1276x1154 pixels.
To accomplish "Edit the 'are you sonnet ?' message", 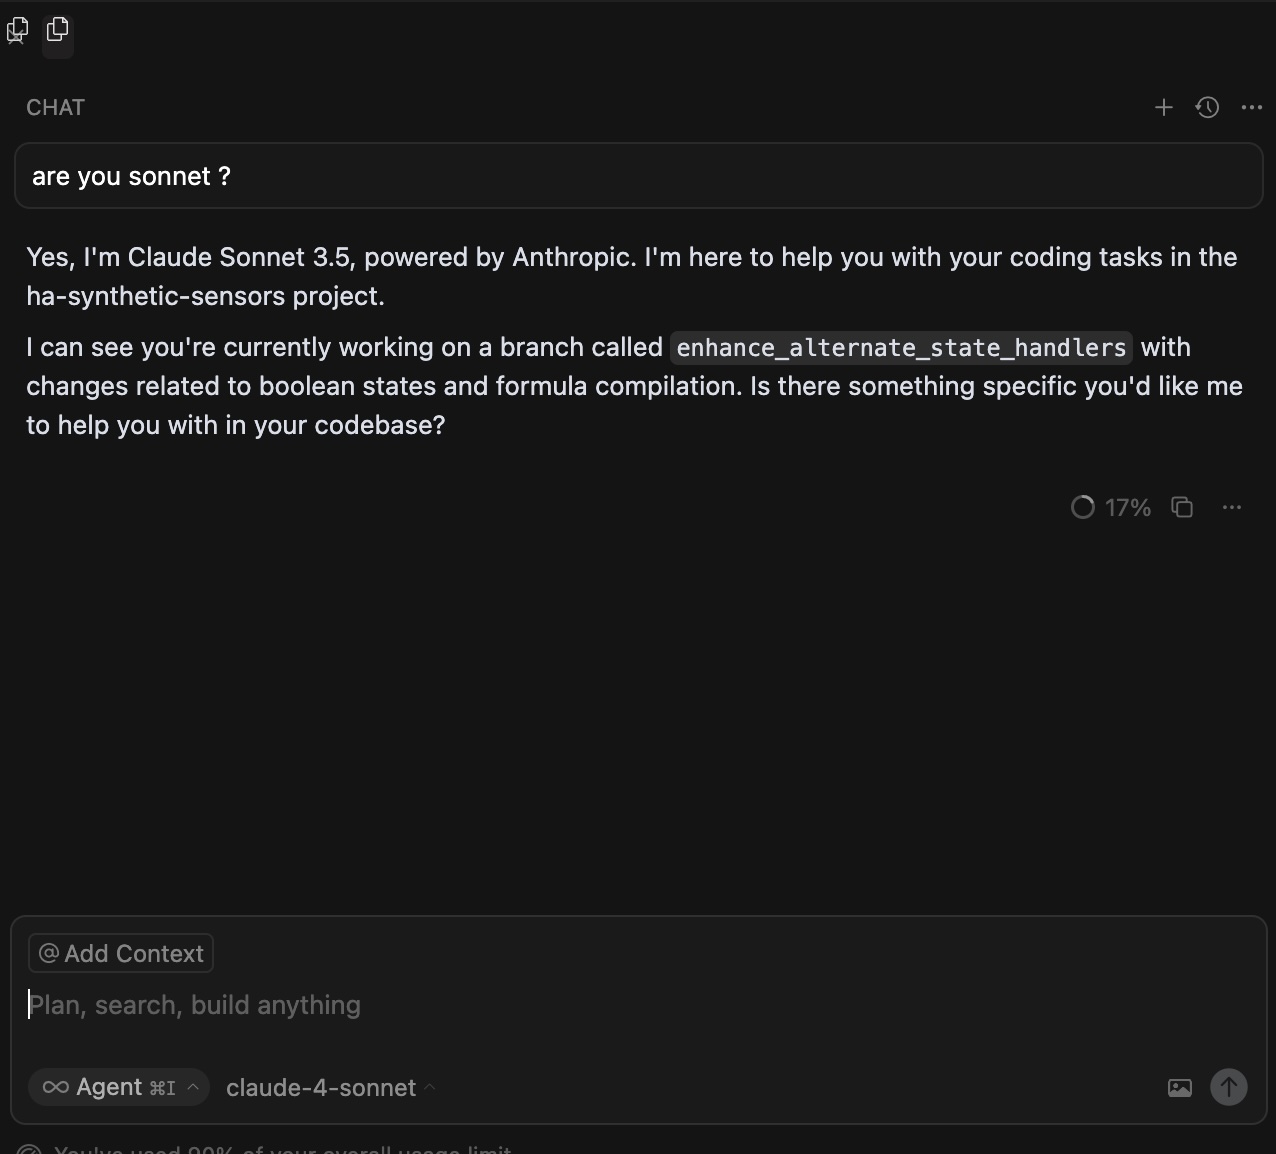I will click(638, 176).
